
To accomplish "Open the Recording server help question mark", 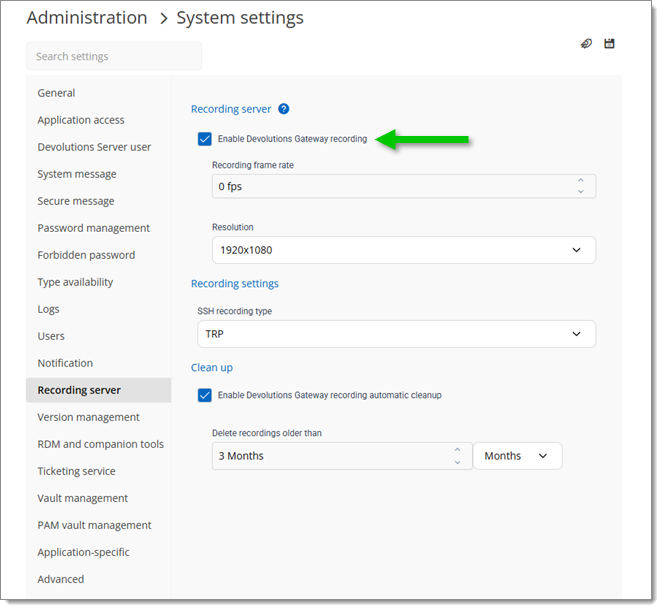I will [x=284, y=109].
